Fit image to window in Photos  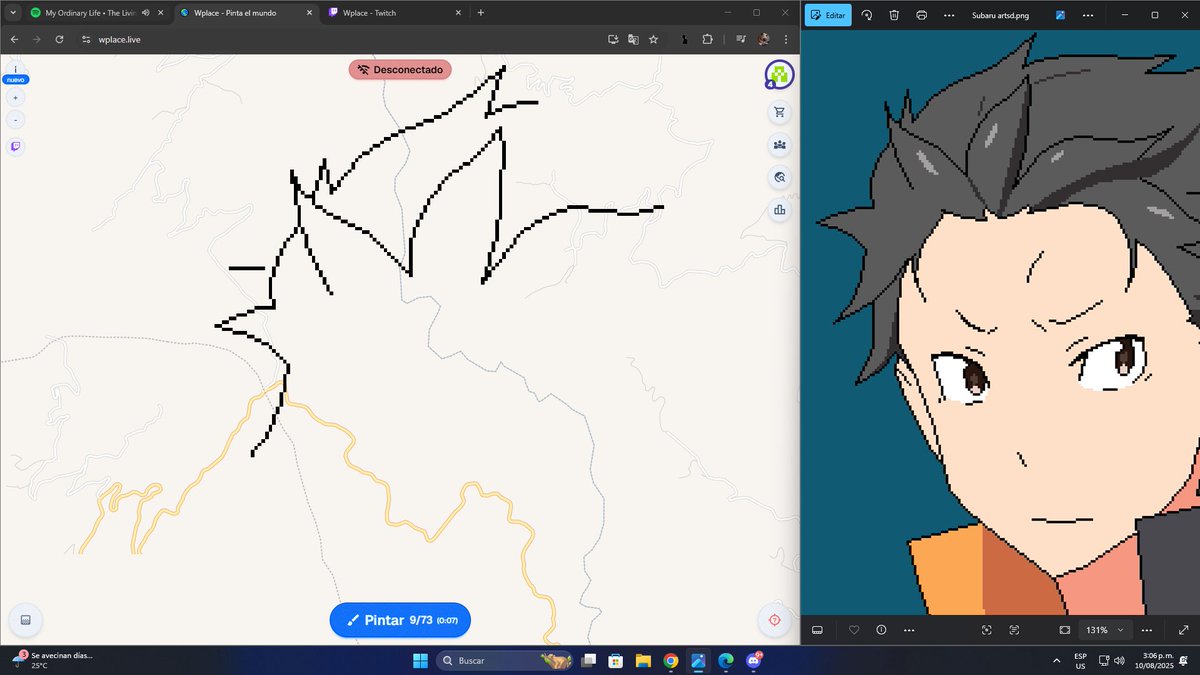tap(1064, 630)
